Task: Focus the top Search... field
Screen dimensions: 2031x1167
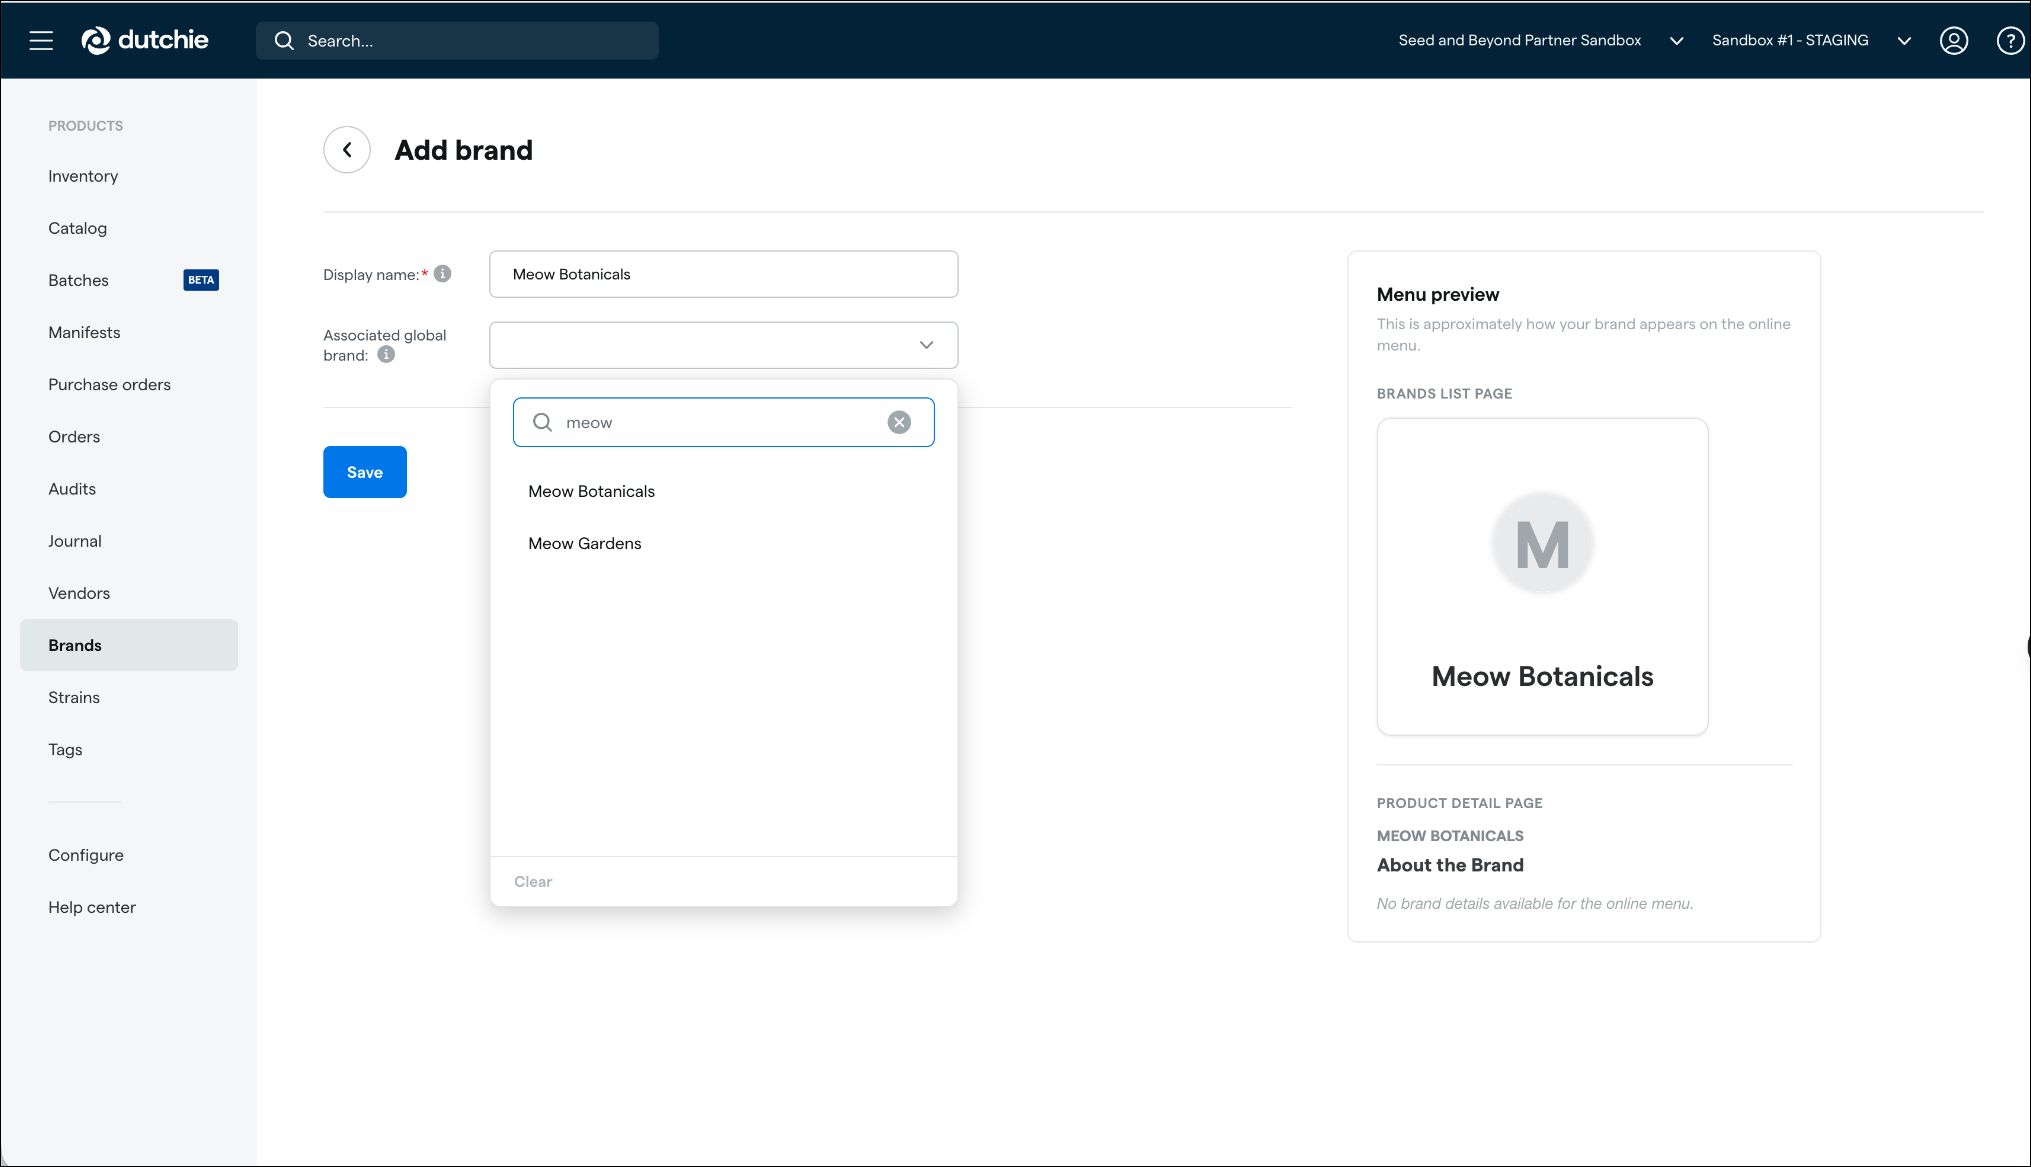Action: pyautogui.click(x=457, y=41)
